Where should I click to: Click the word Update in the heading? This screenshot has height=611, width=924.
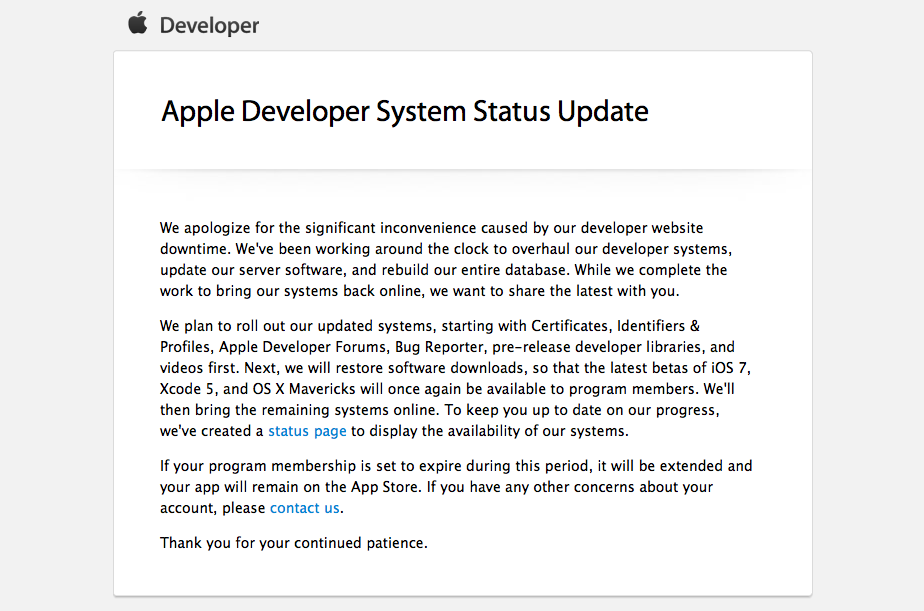pyautogui.click(x=603, y=111)
